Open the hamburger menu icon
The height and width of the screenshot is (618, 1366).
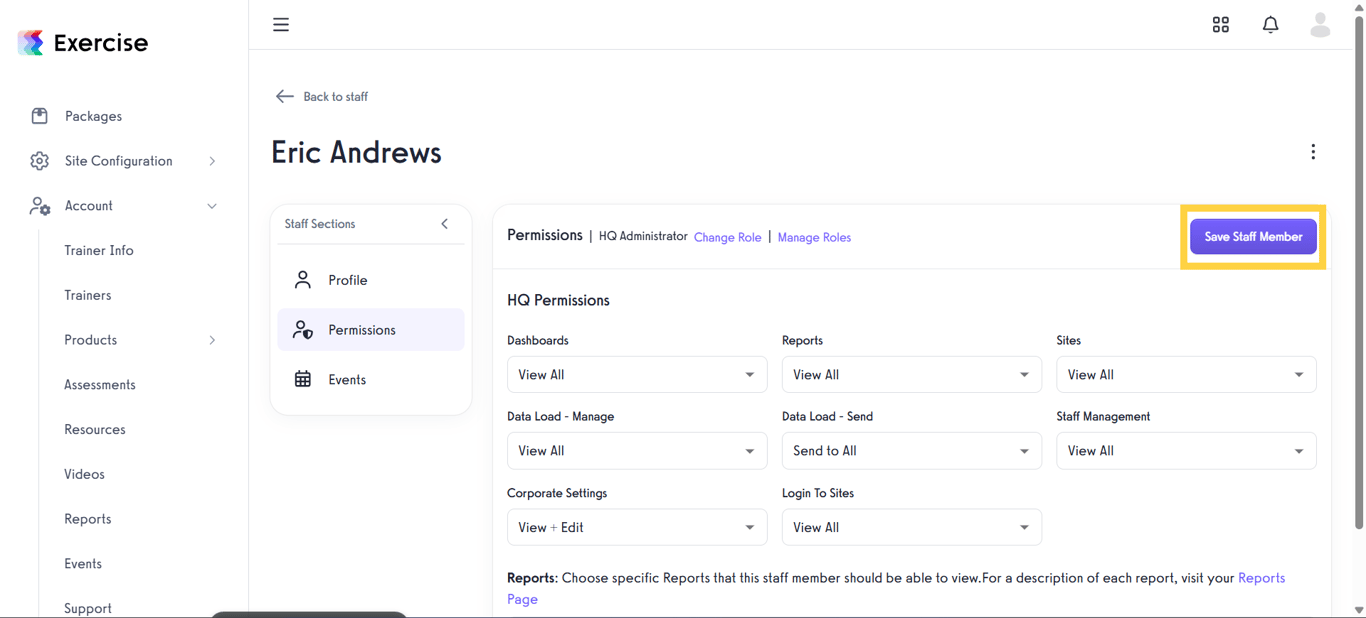(x=281, y=25)
